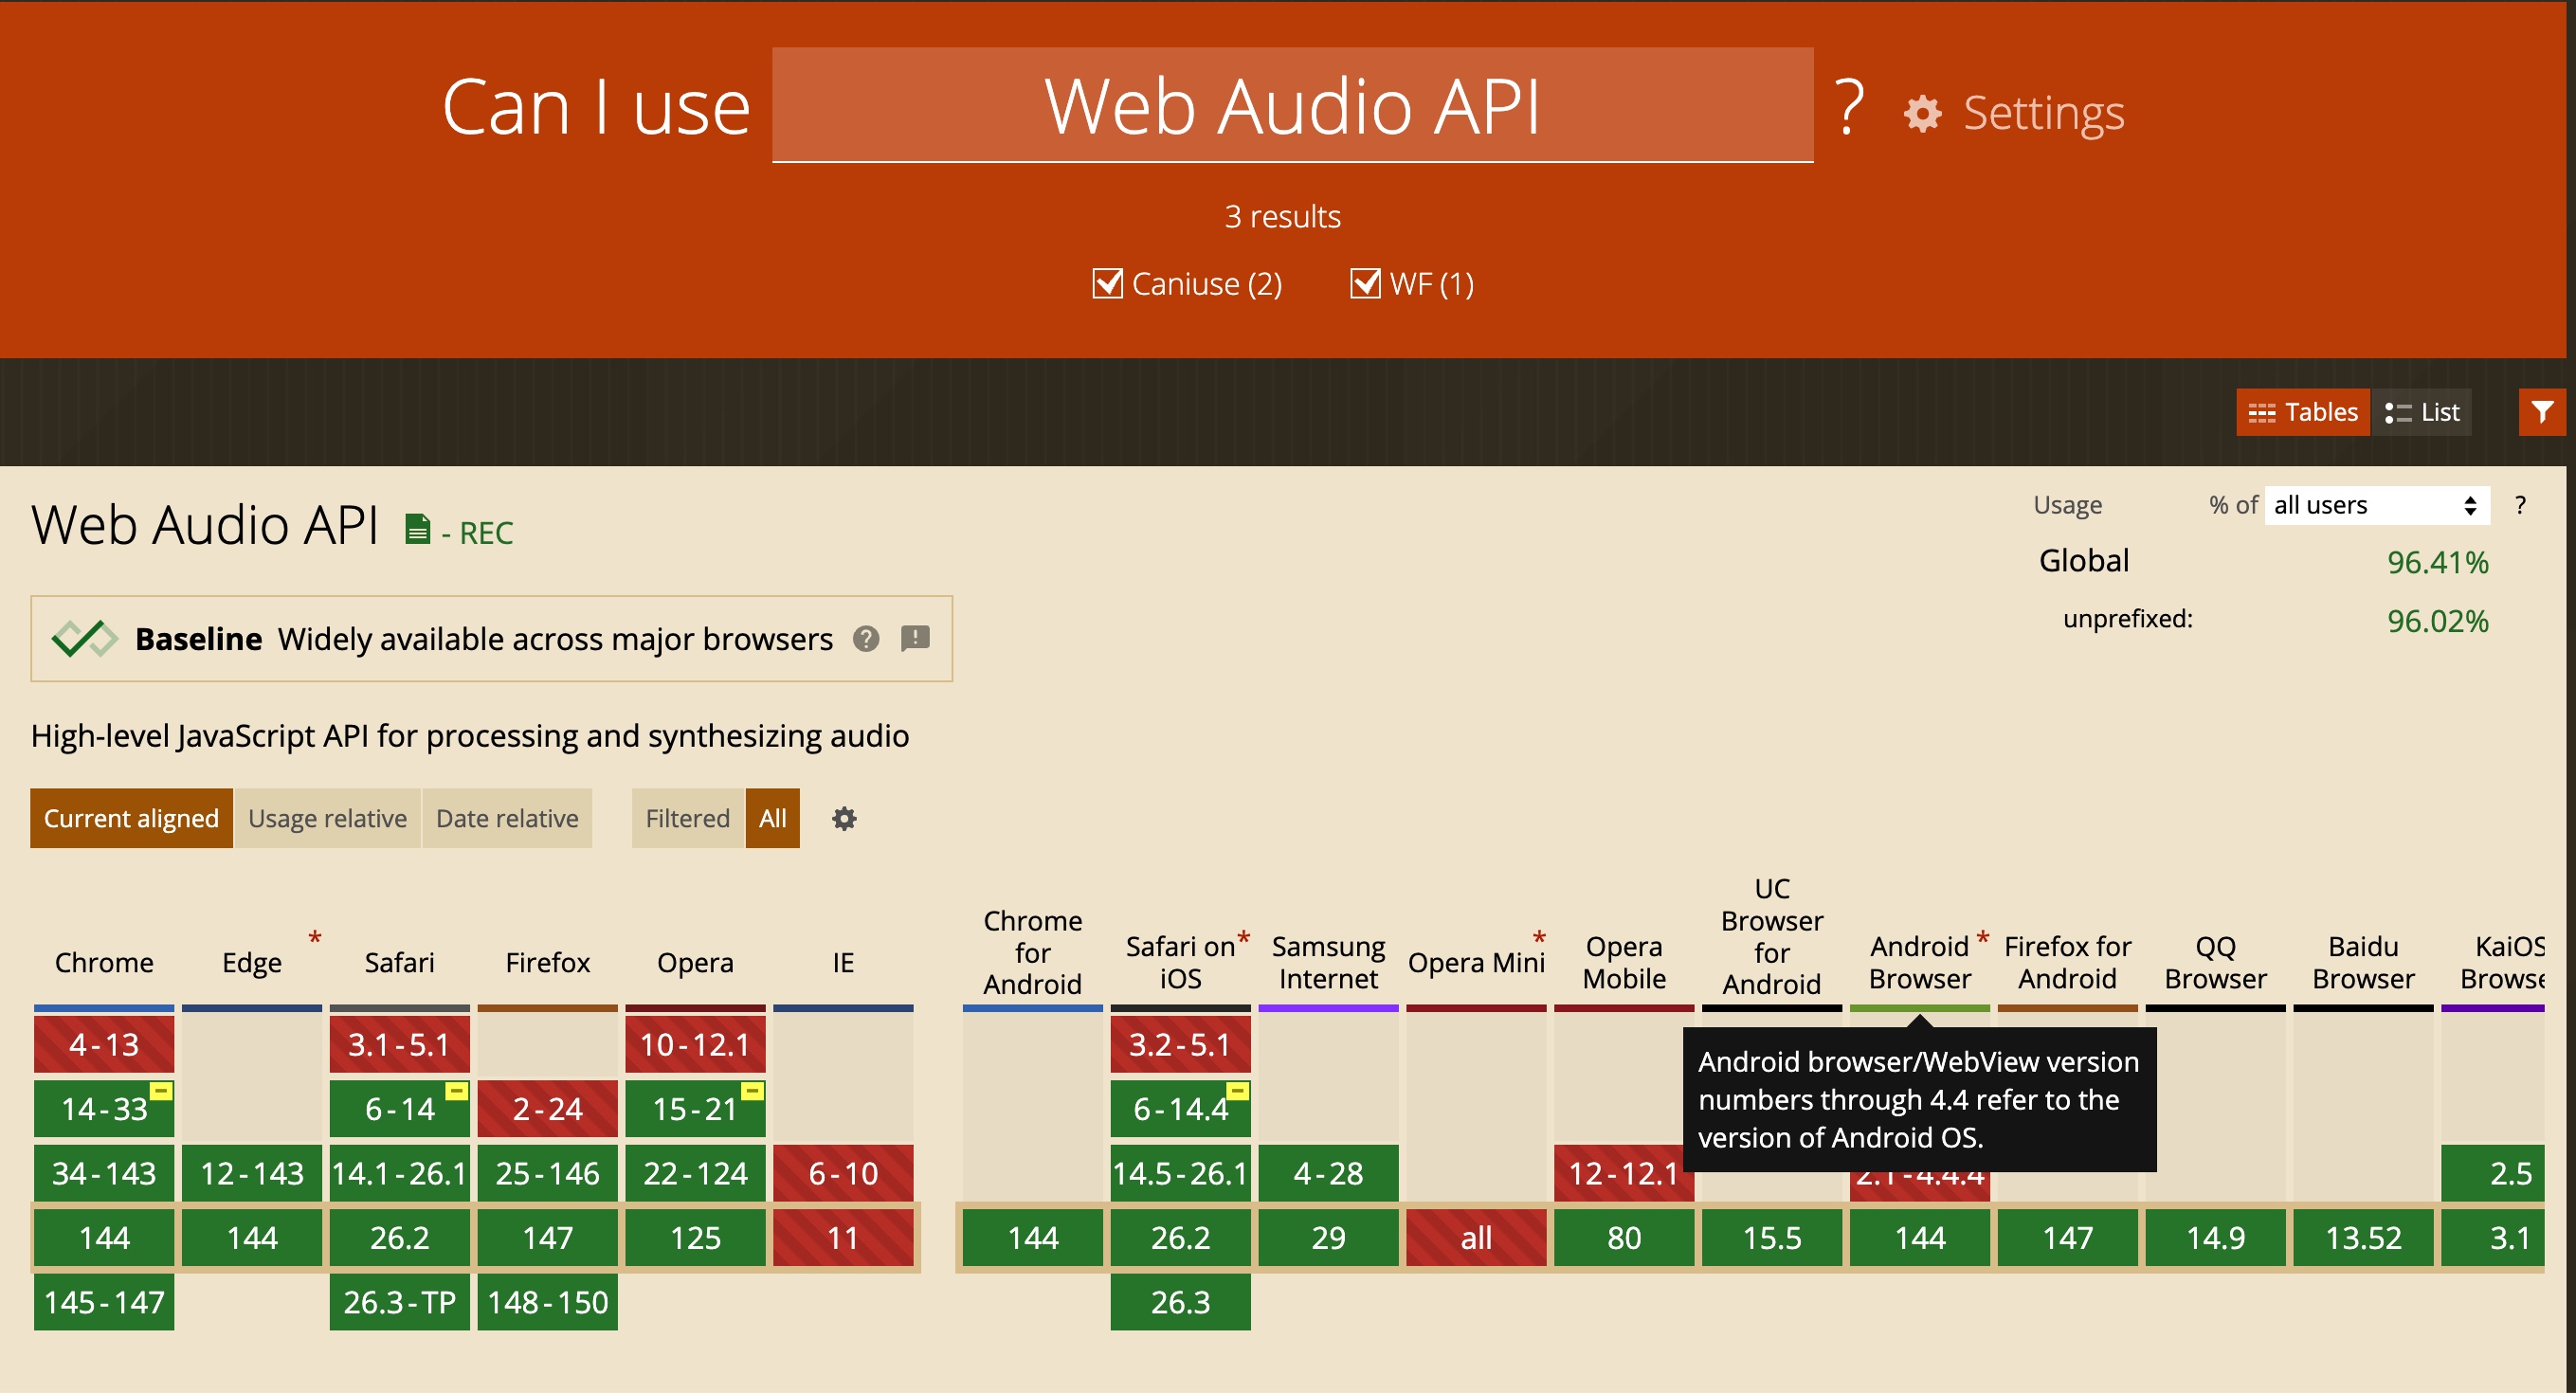Switch to List view
The height and width of the screenshot is (1393, 2576).
coord(2421,412)
